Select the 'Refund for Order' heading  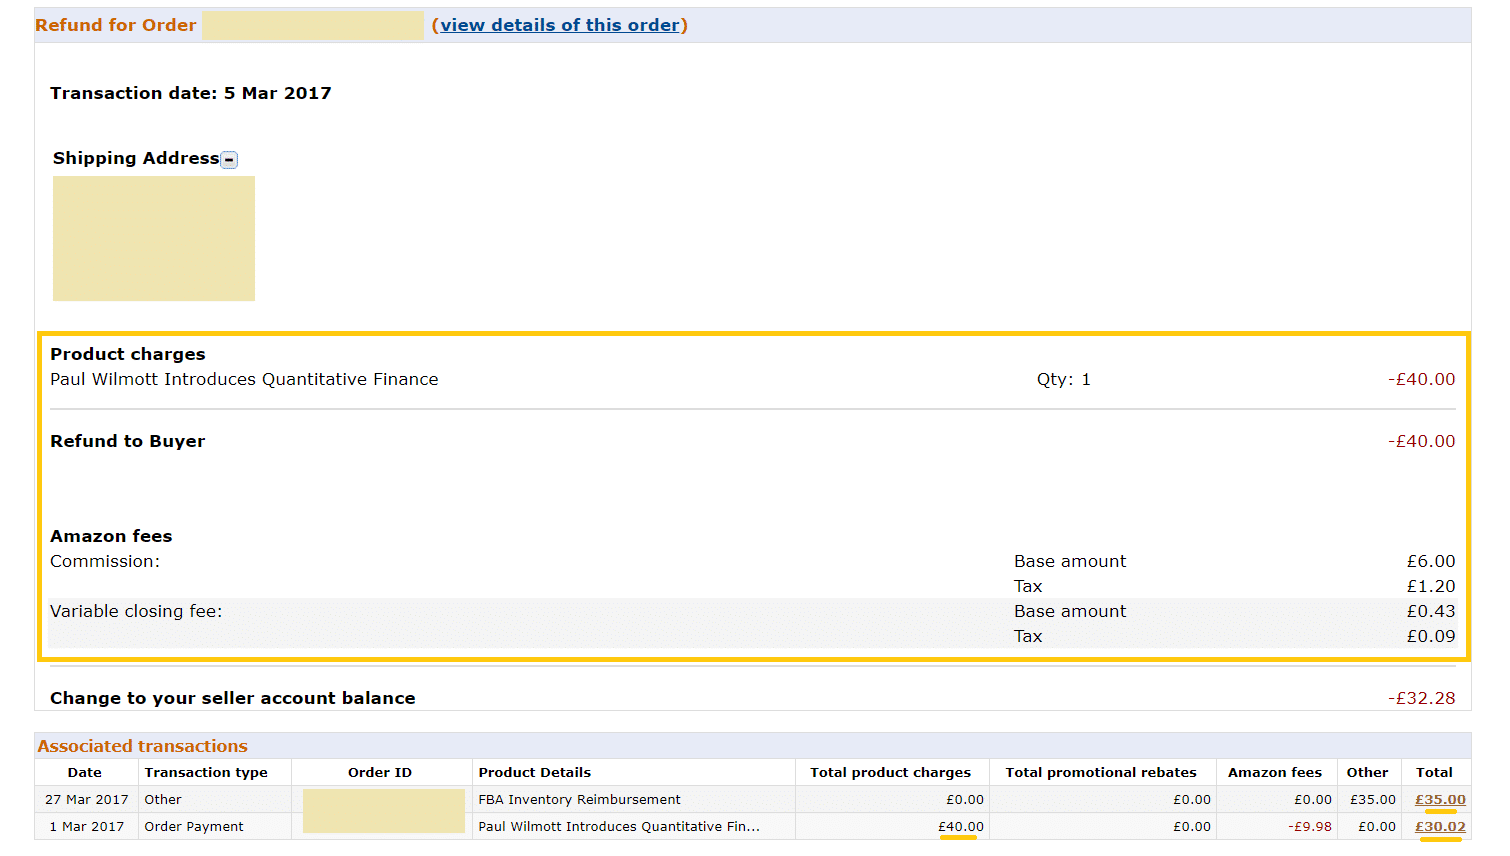(x=116, y=25)
